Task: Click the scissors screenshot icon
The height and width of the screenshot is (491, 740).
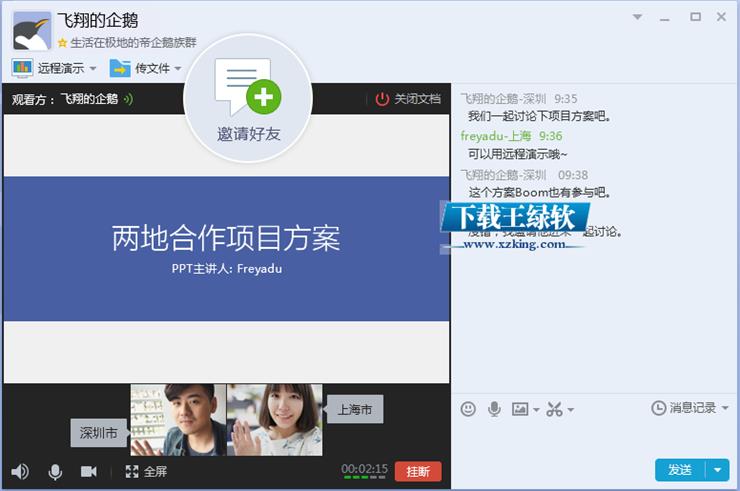Action: coord(555,409)
